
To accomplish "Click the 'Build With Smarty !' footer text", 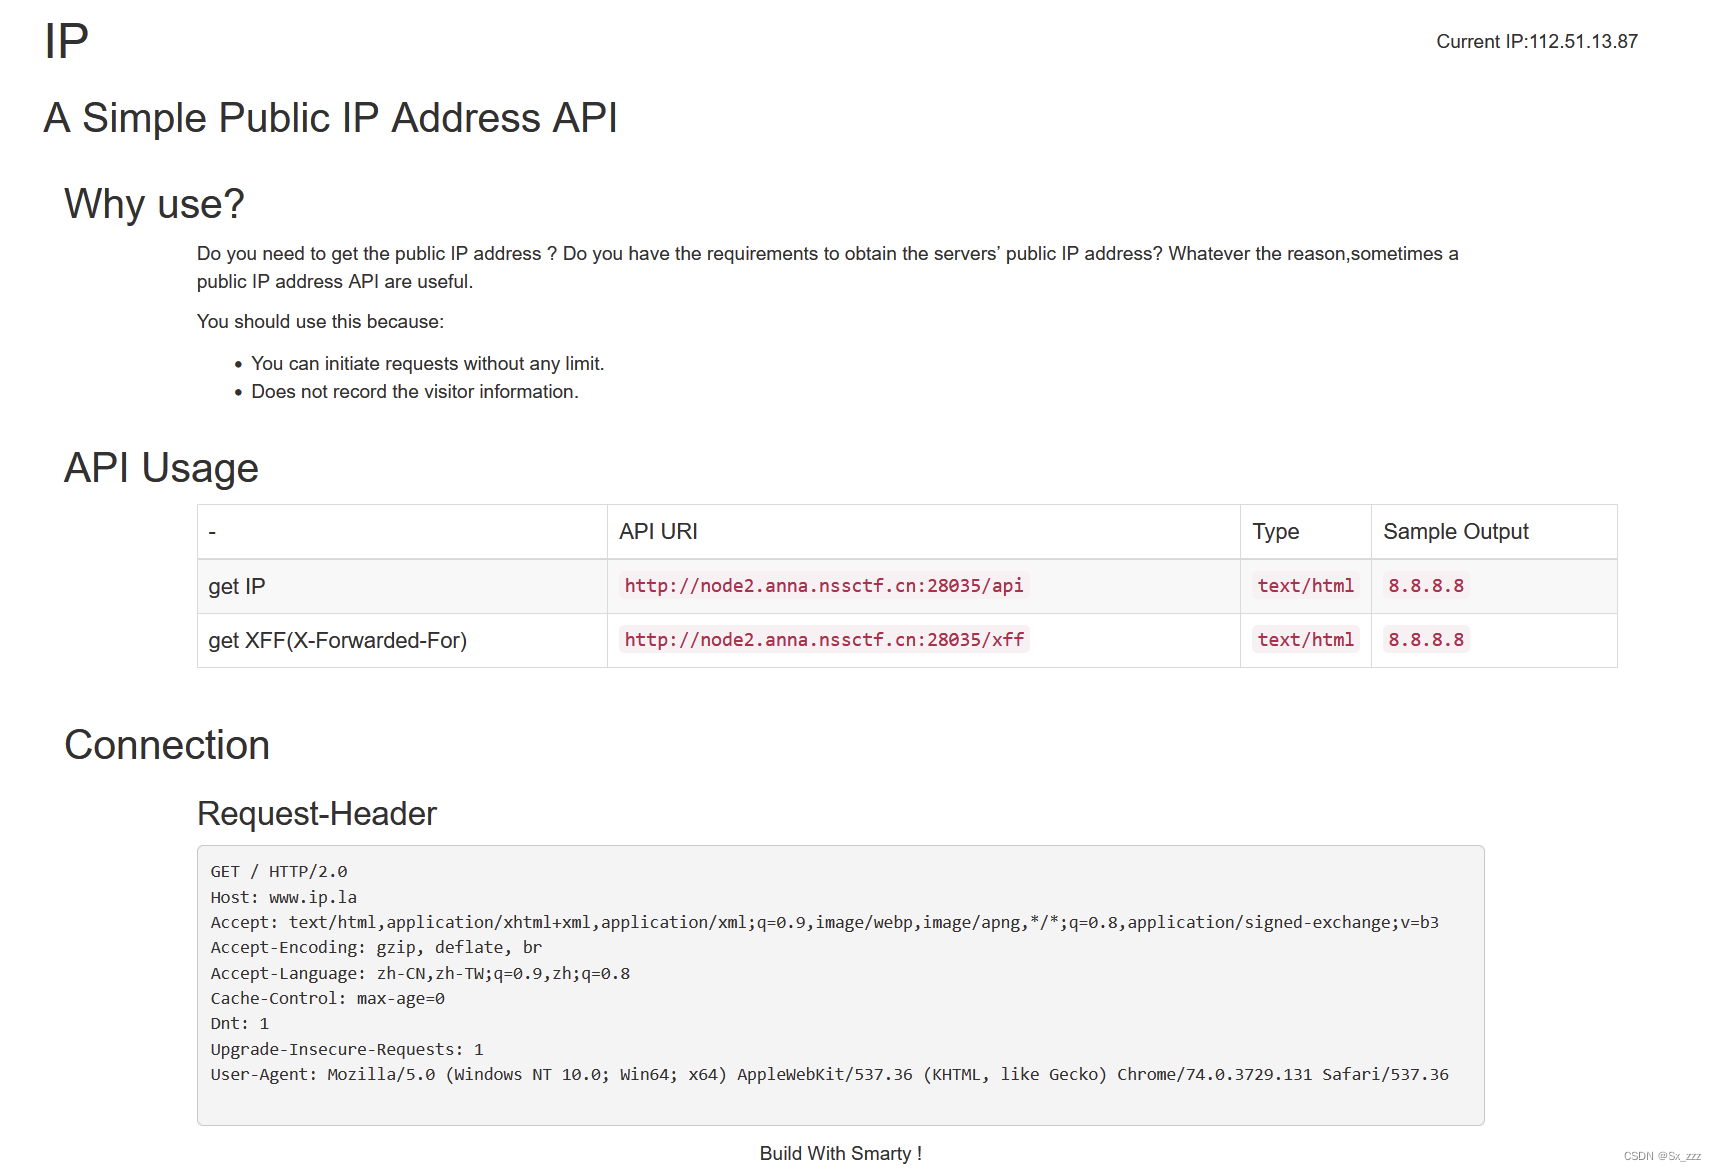I will point(841,1154).
